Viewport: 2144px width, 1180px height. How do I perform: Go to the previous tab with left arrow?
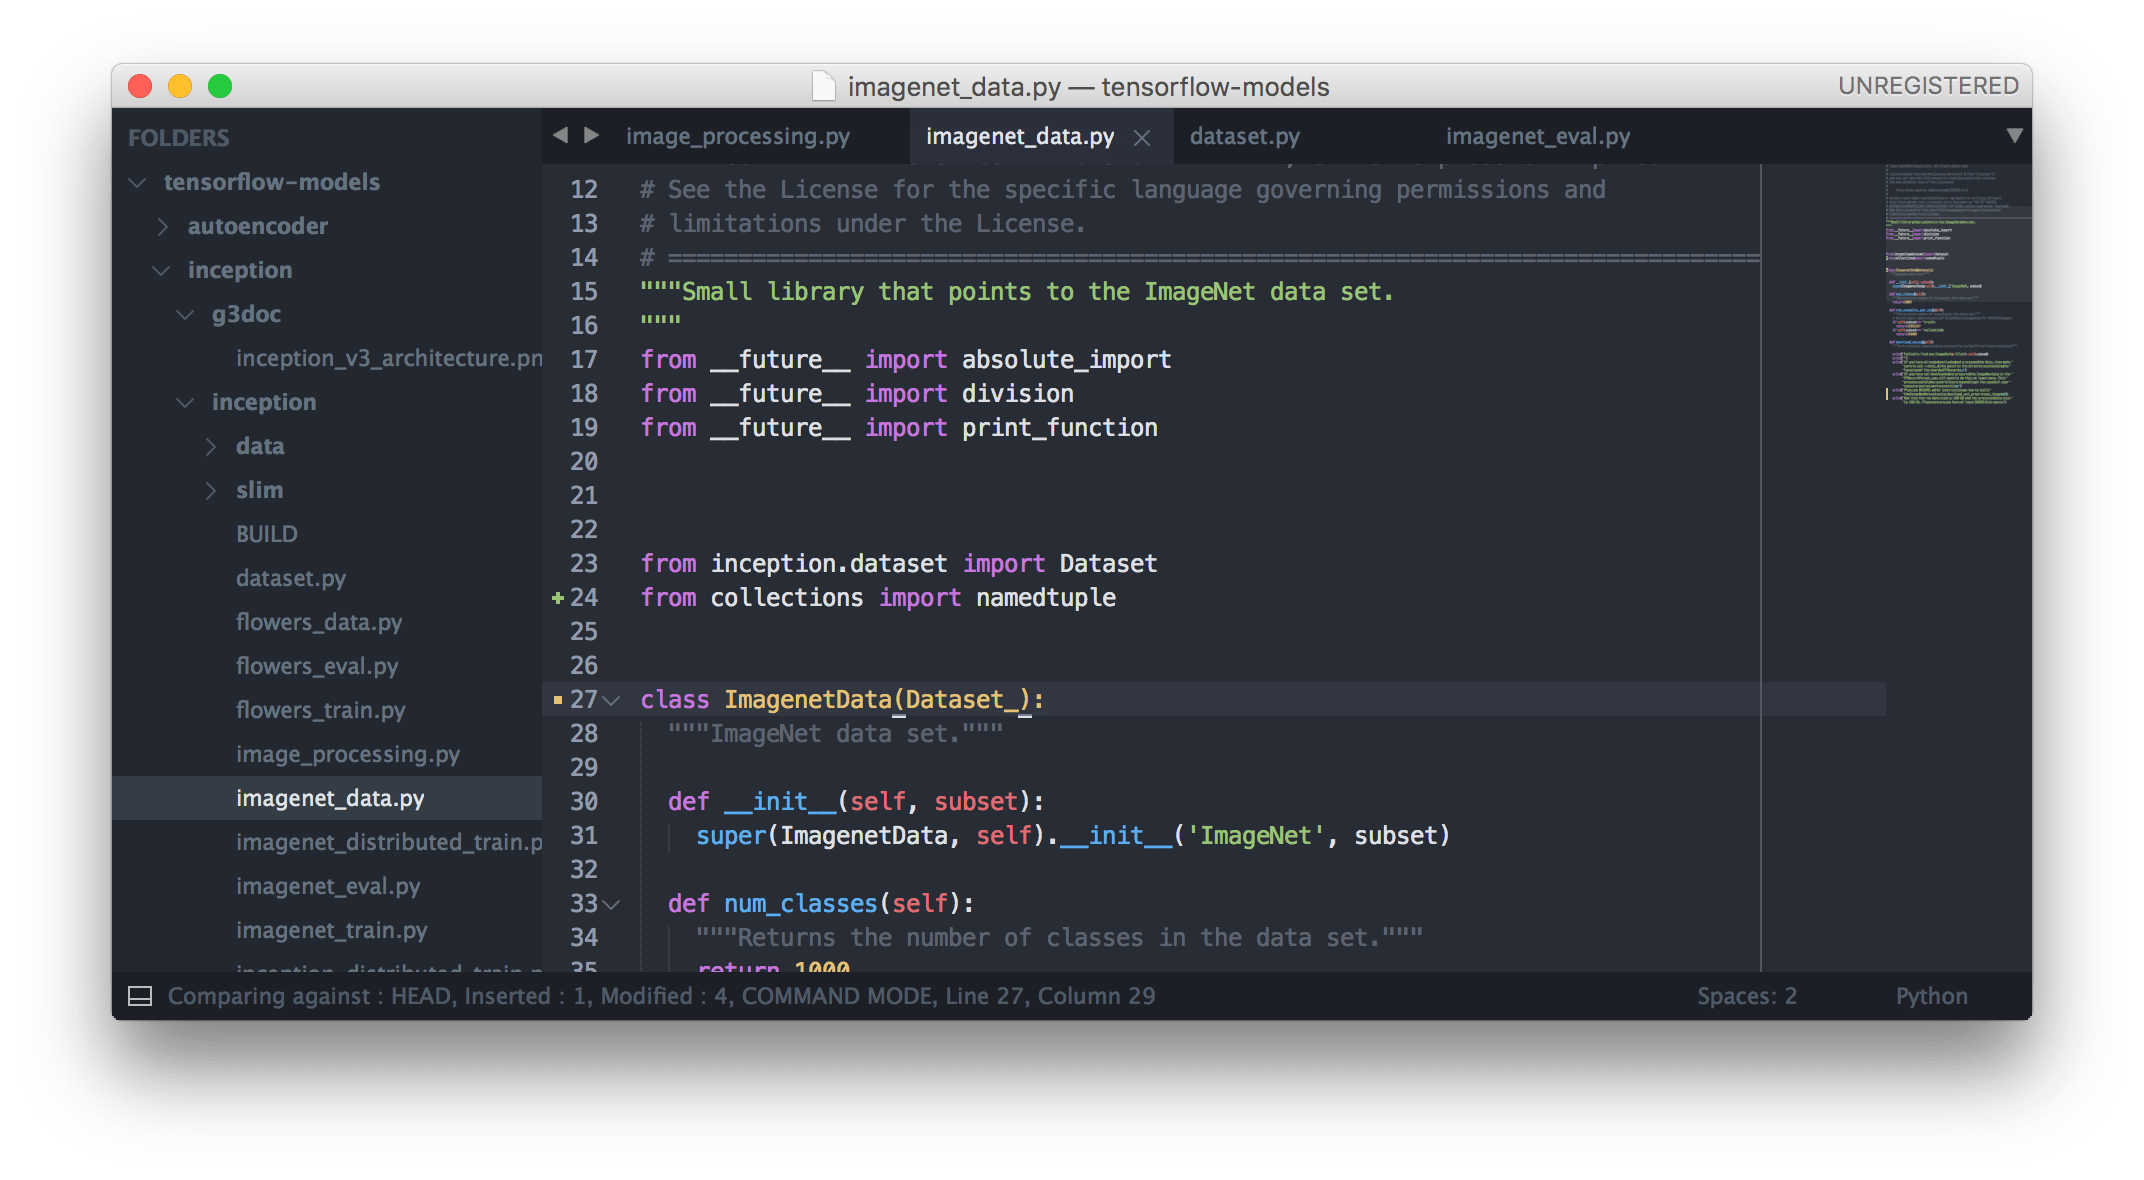pos(560,135)
